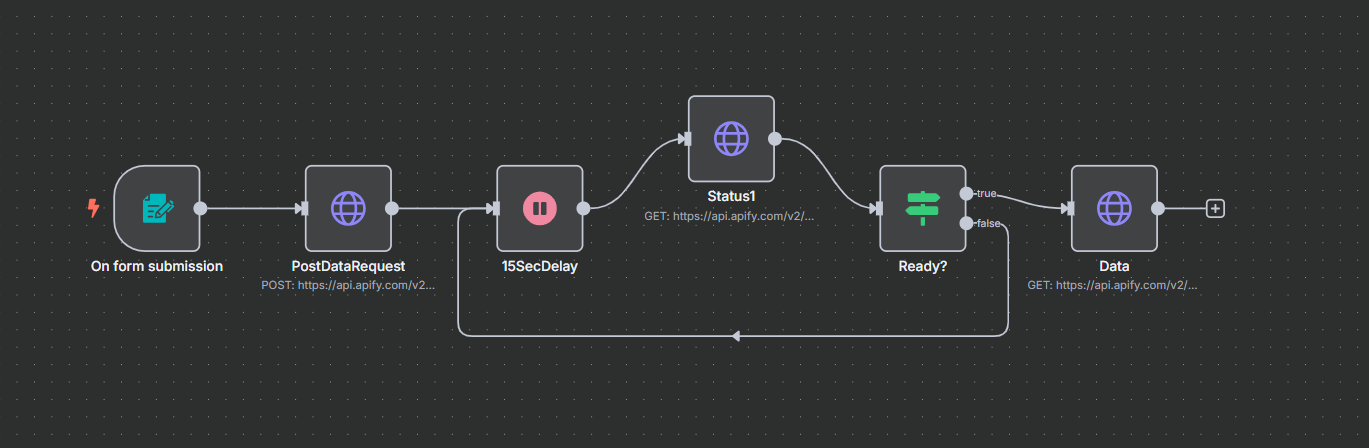
Task: Click the "true" branch label
Action: click(x=986, y=193)
